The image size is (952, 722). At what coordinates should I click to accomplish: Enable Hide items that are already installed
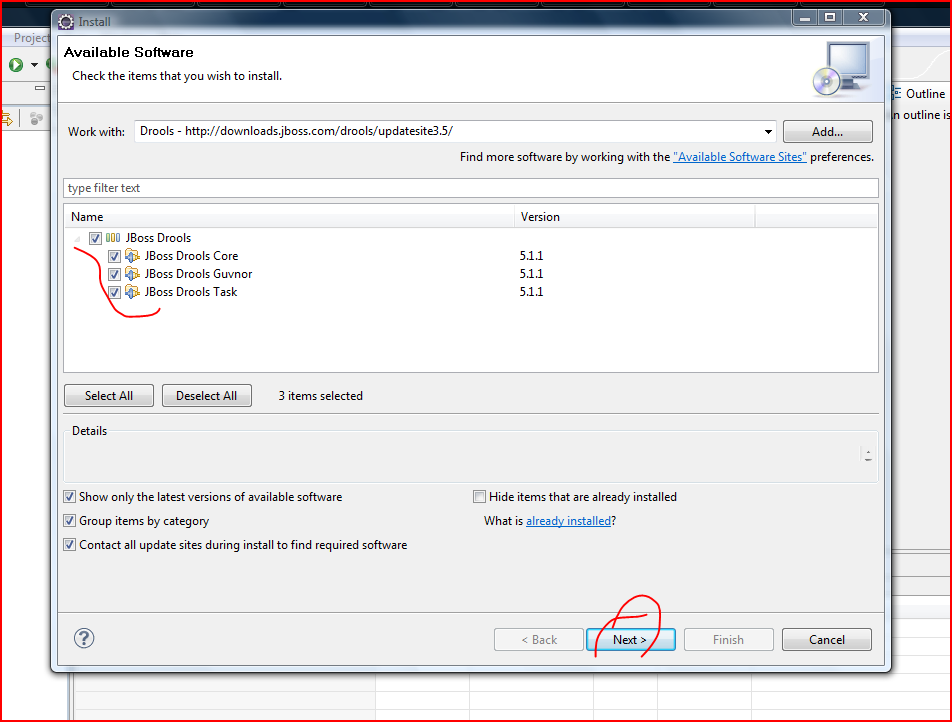480,497
